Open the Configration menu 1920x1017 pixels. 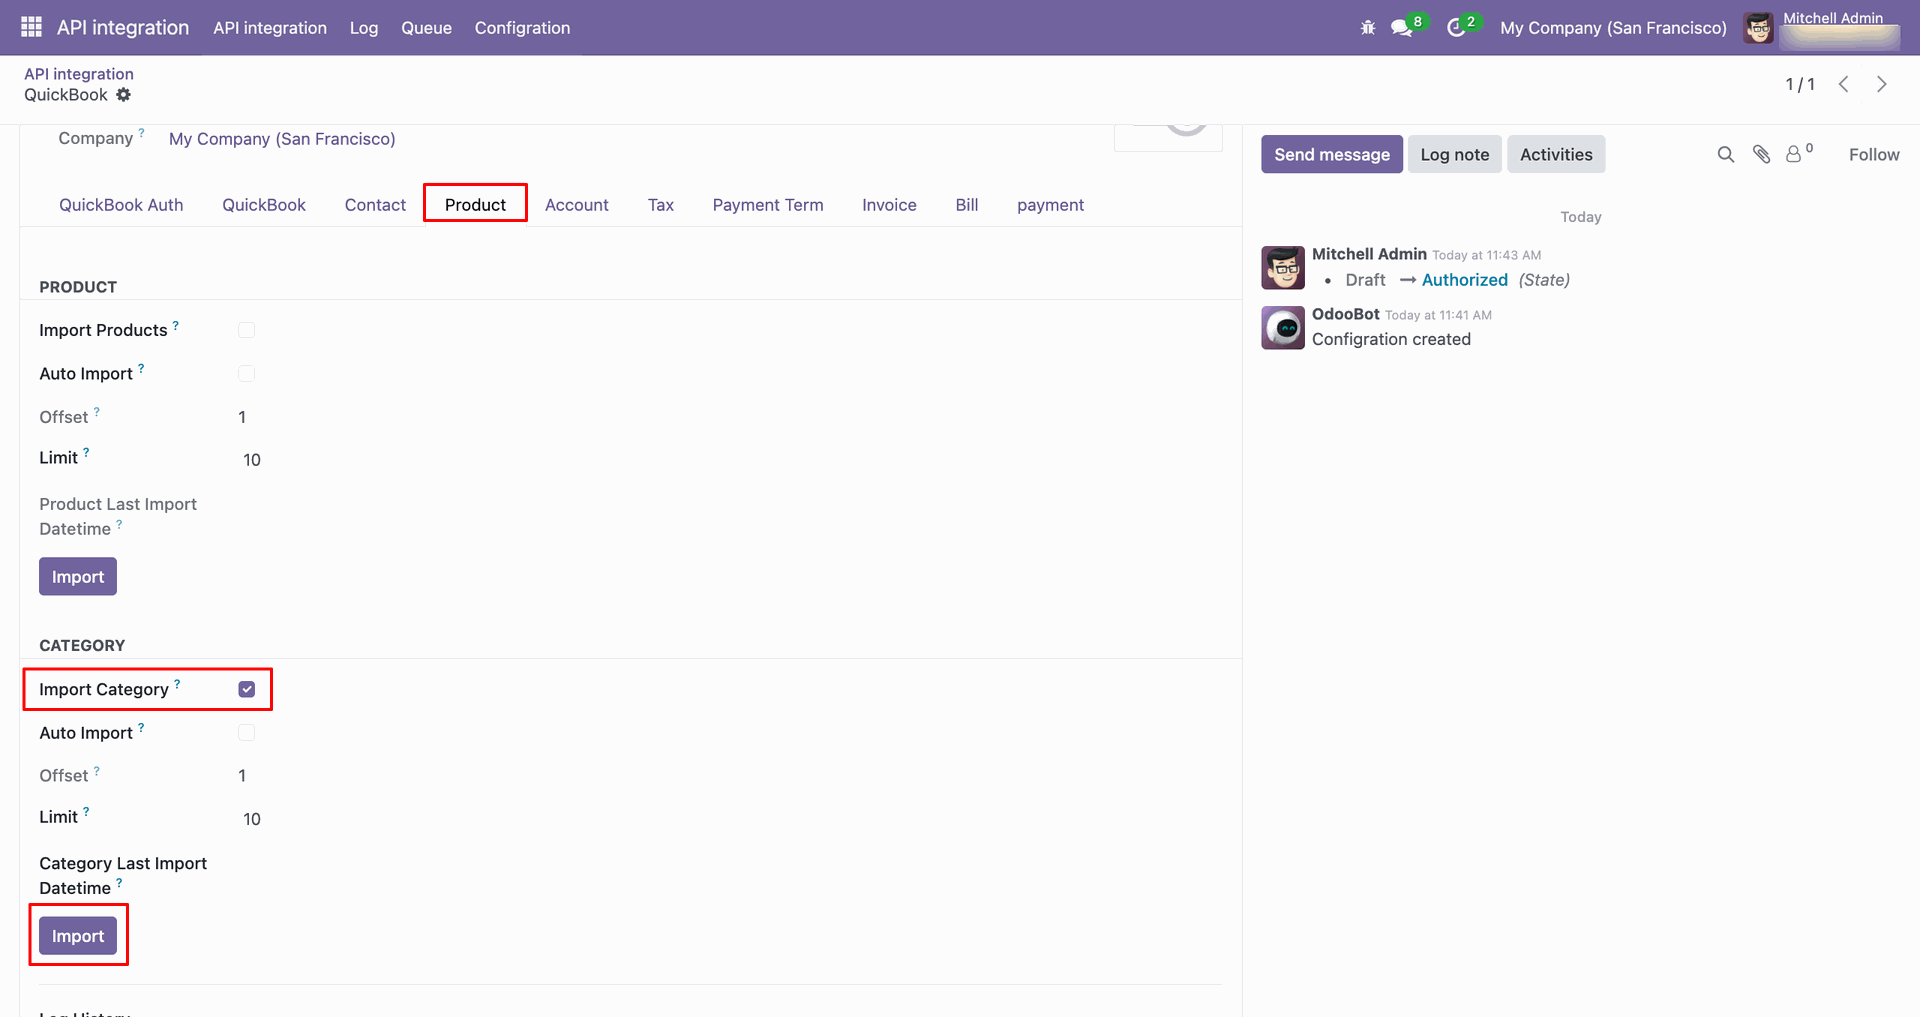click(522, 28)
